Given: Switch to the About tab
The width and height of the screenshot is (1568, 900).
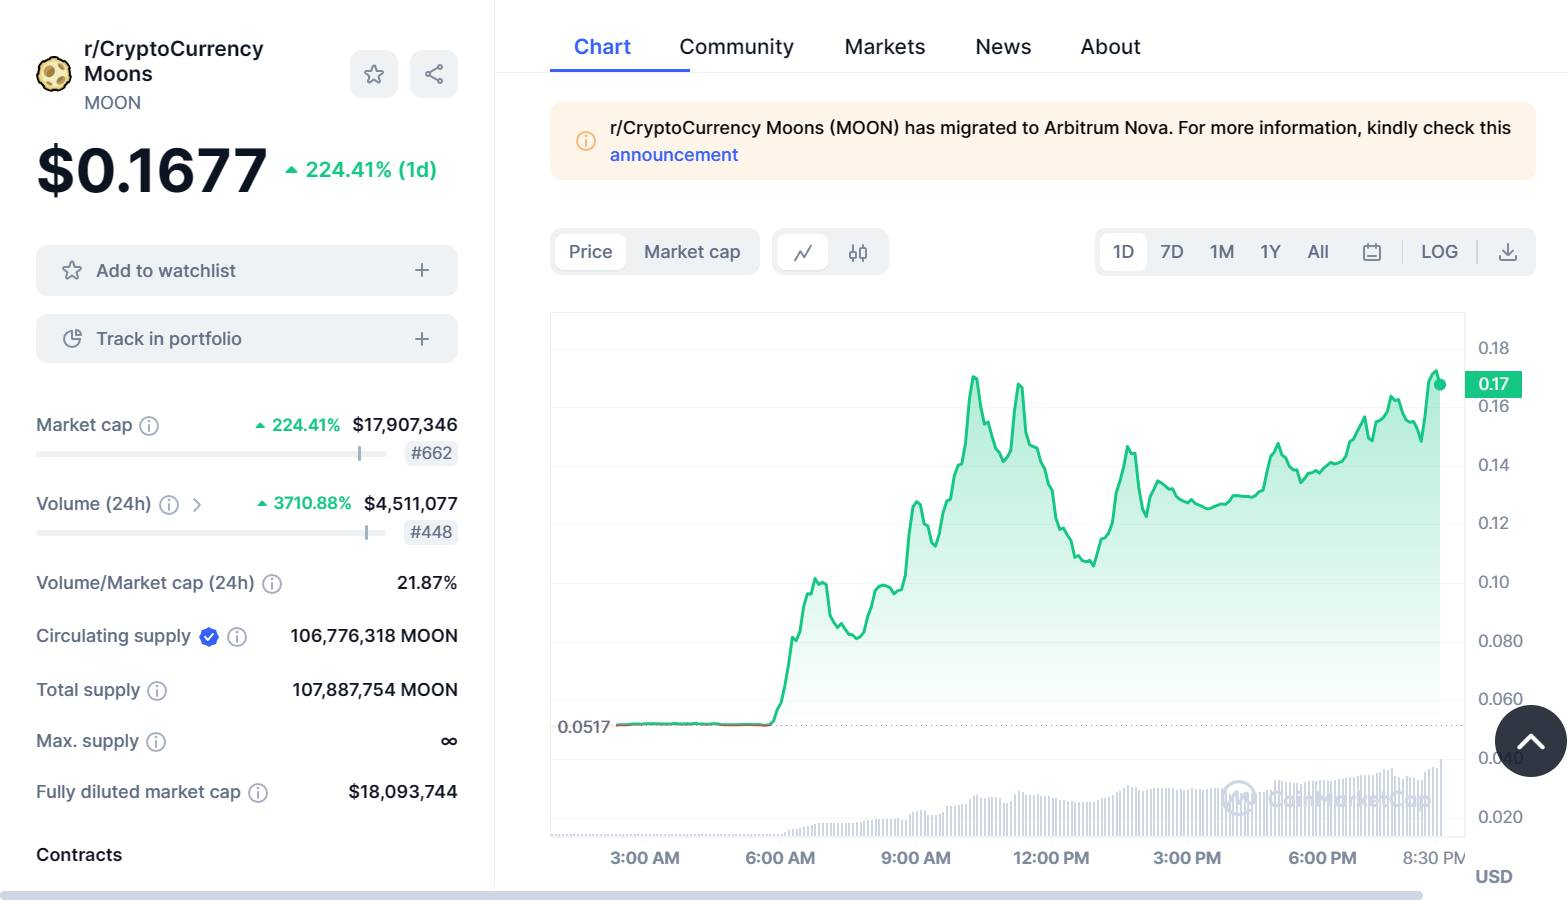Looking at the screenshot, I should (1110, 47).
